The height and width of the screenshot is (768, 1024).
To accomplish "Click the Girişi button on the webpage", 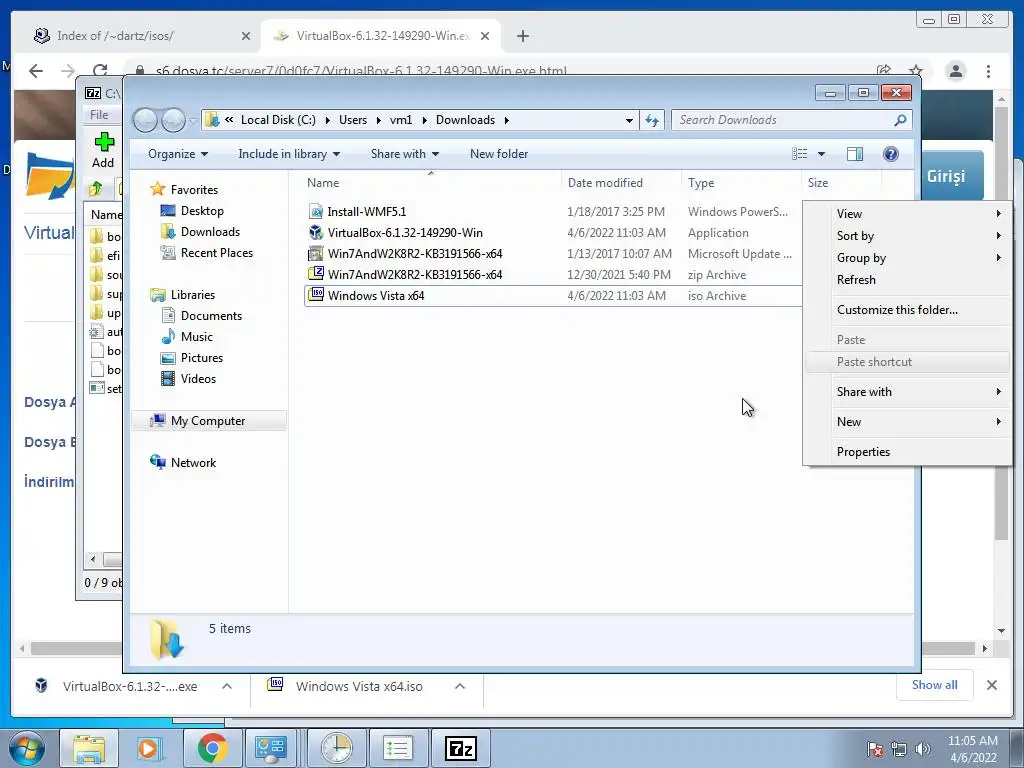I will click(952, 176).
